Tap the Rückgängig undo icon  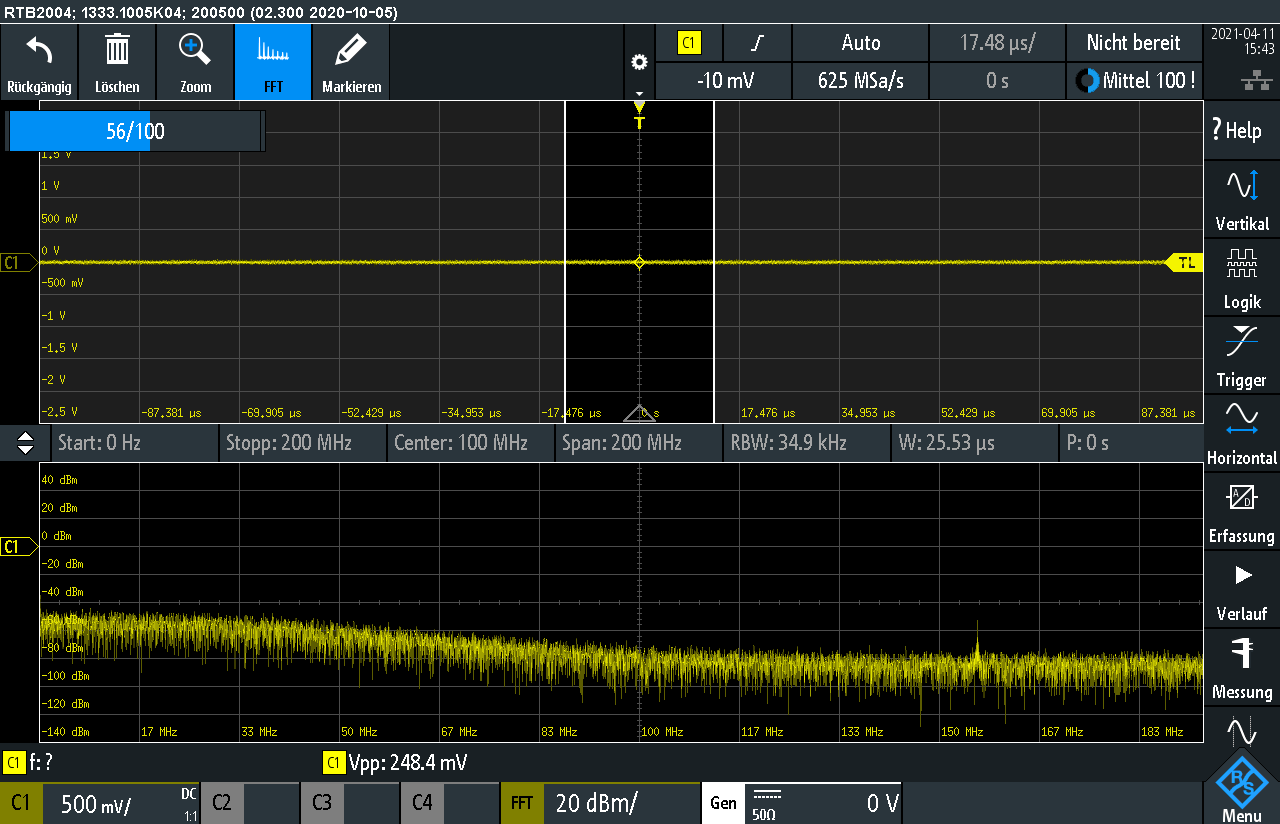click(39, 62)
